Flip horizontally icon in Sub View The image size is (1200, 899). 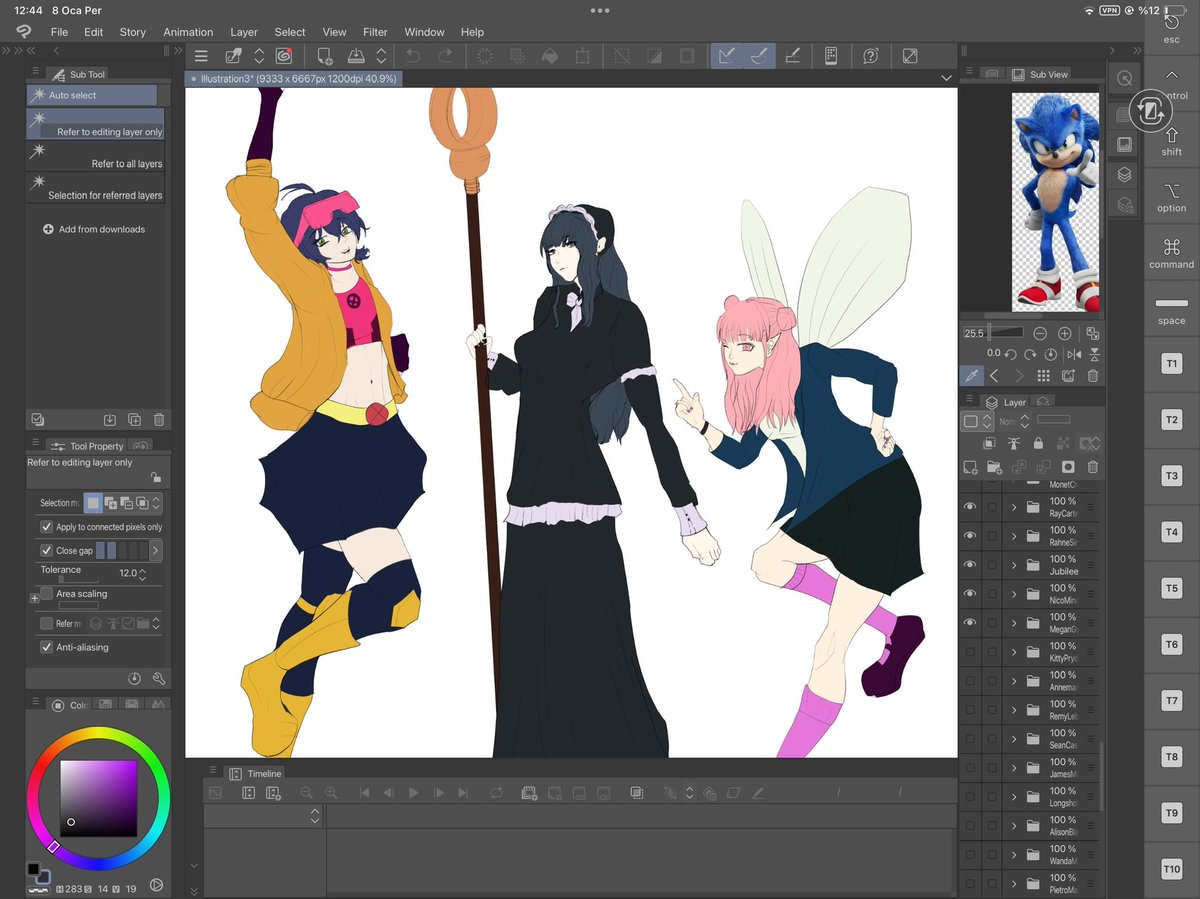tap(1074, 354)
